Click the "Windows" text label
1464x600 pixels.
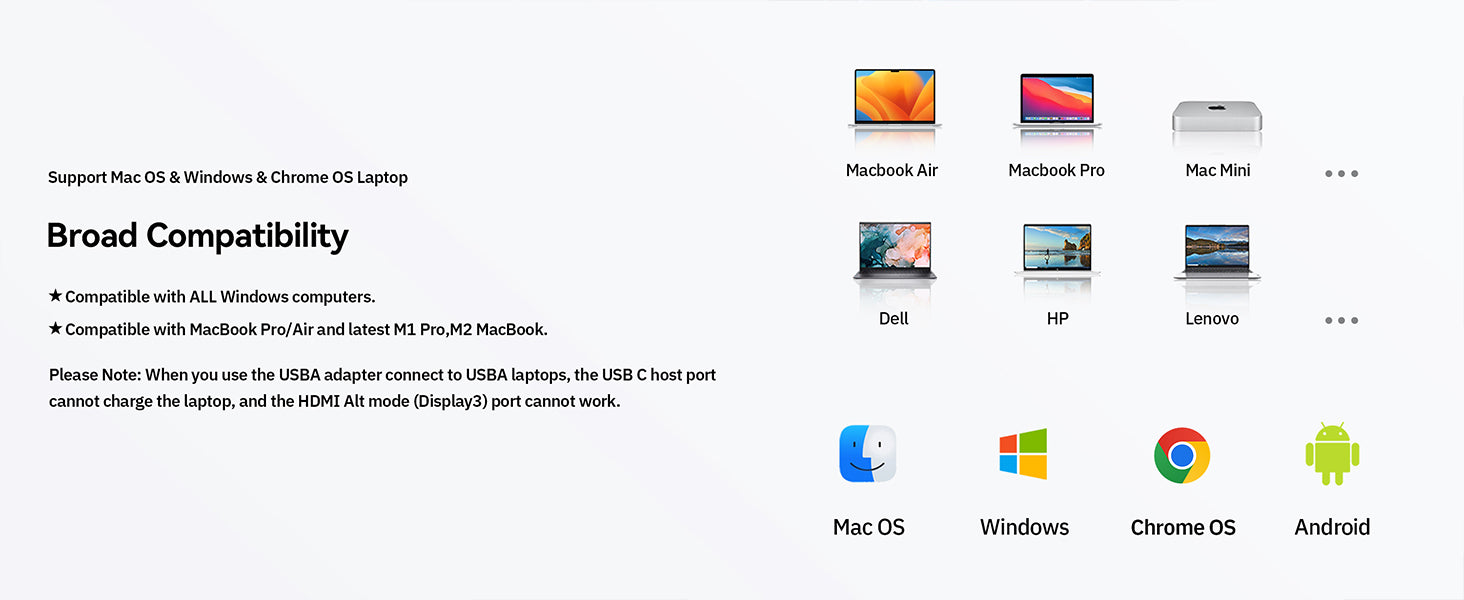(1024, 527)
